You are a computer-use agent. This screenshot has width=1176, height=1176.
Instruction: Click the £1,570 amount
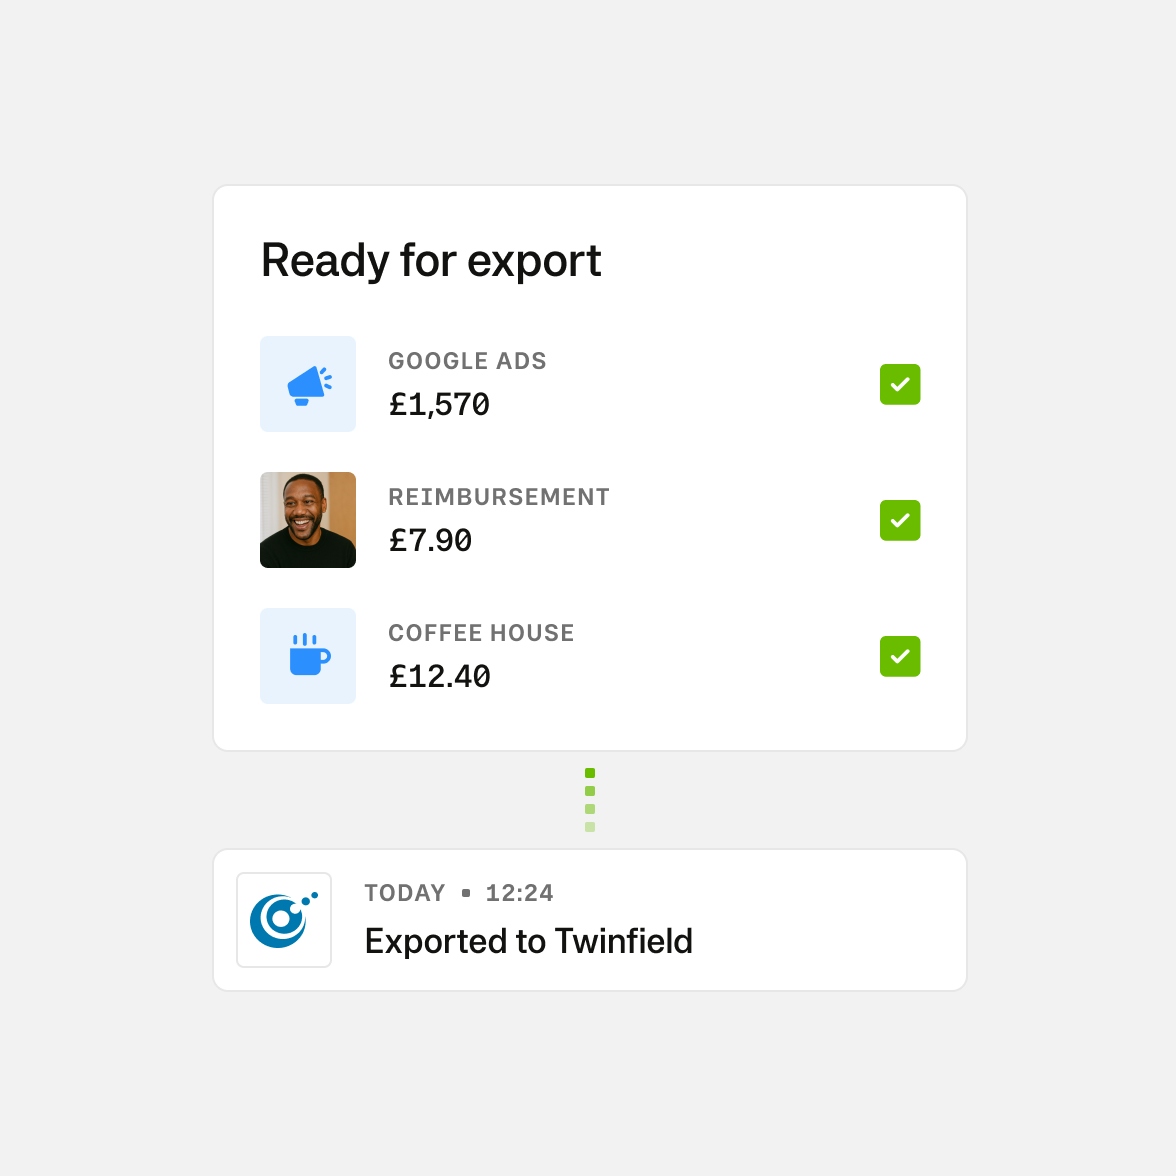pyautogui.click(x=439, y=405)
